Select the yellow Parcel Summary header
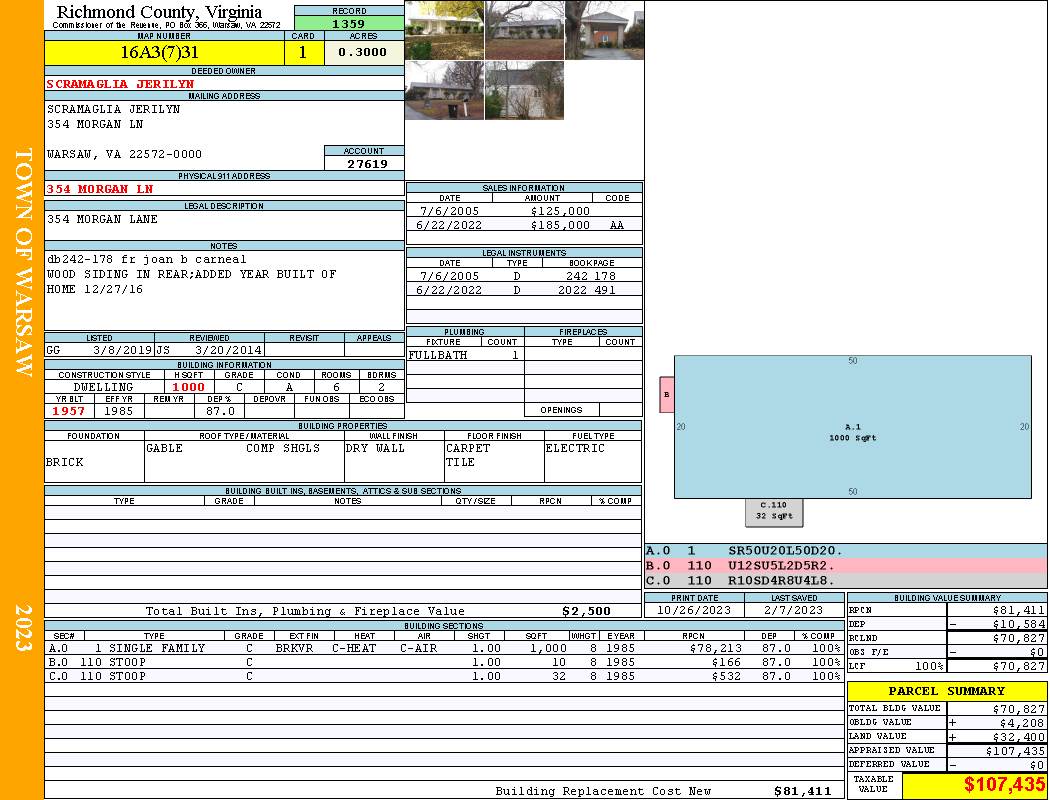 (x=946, y=691)
